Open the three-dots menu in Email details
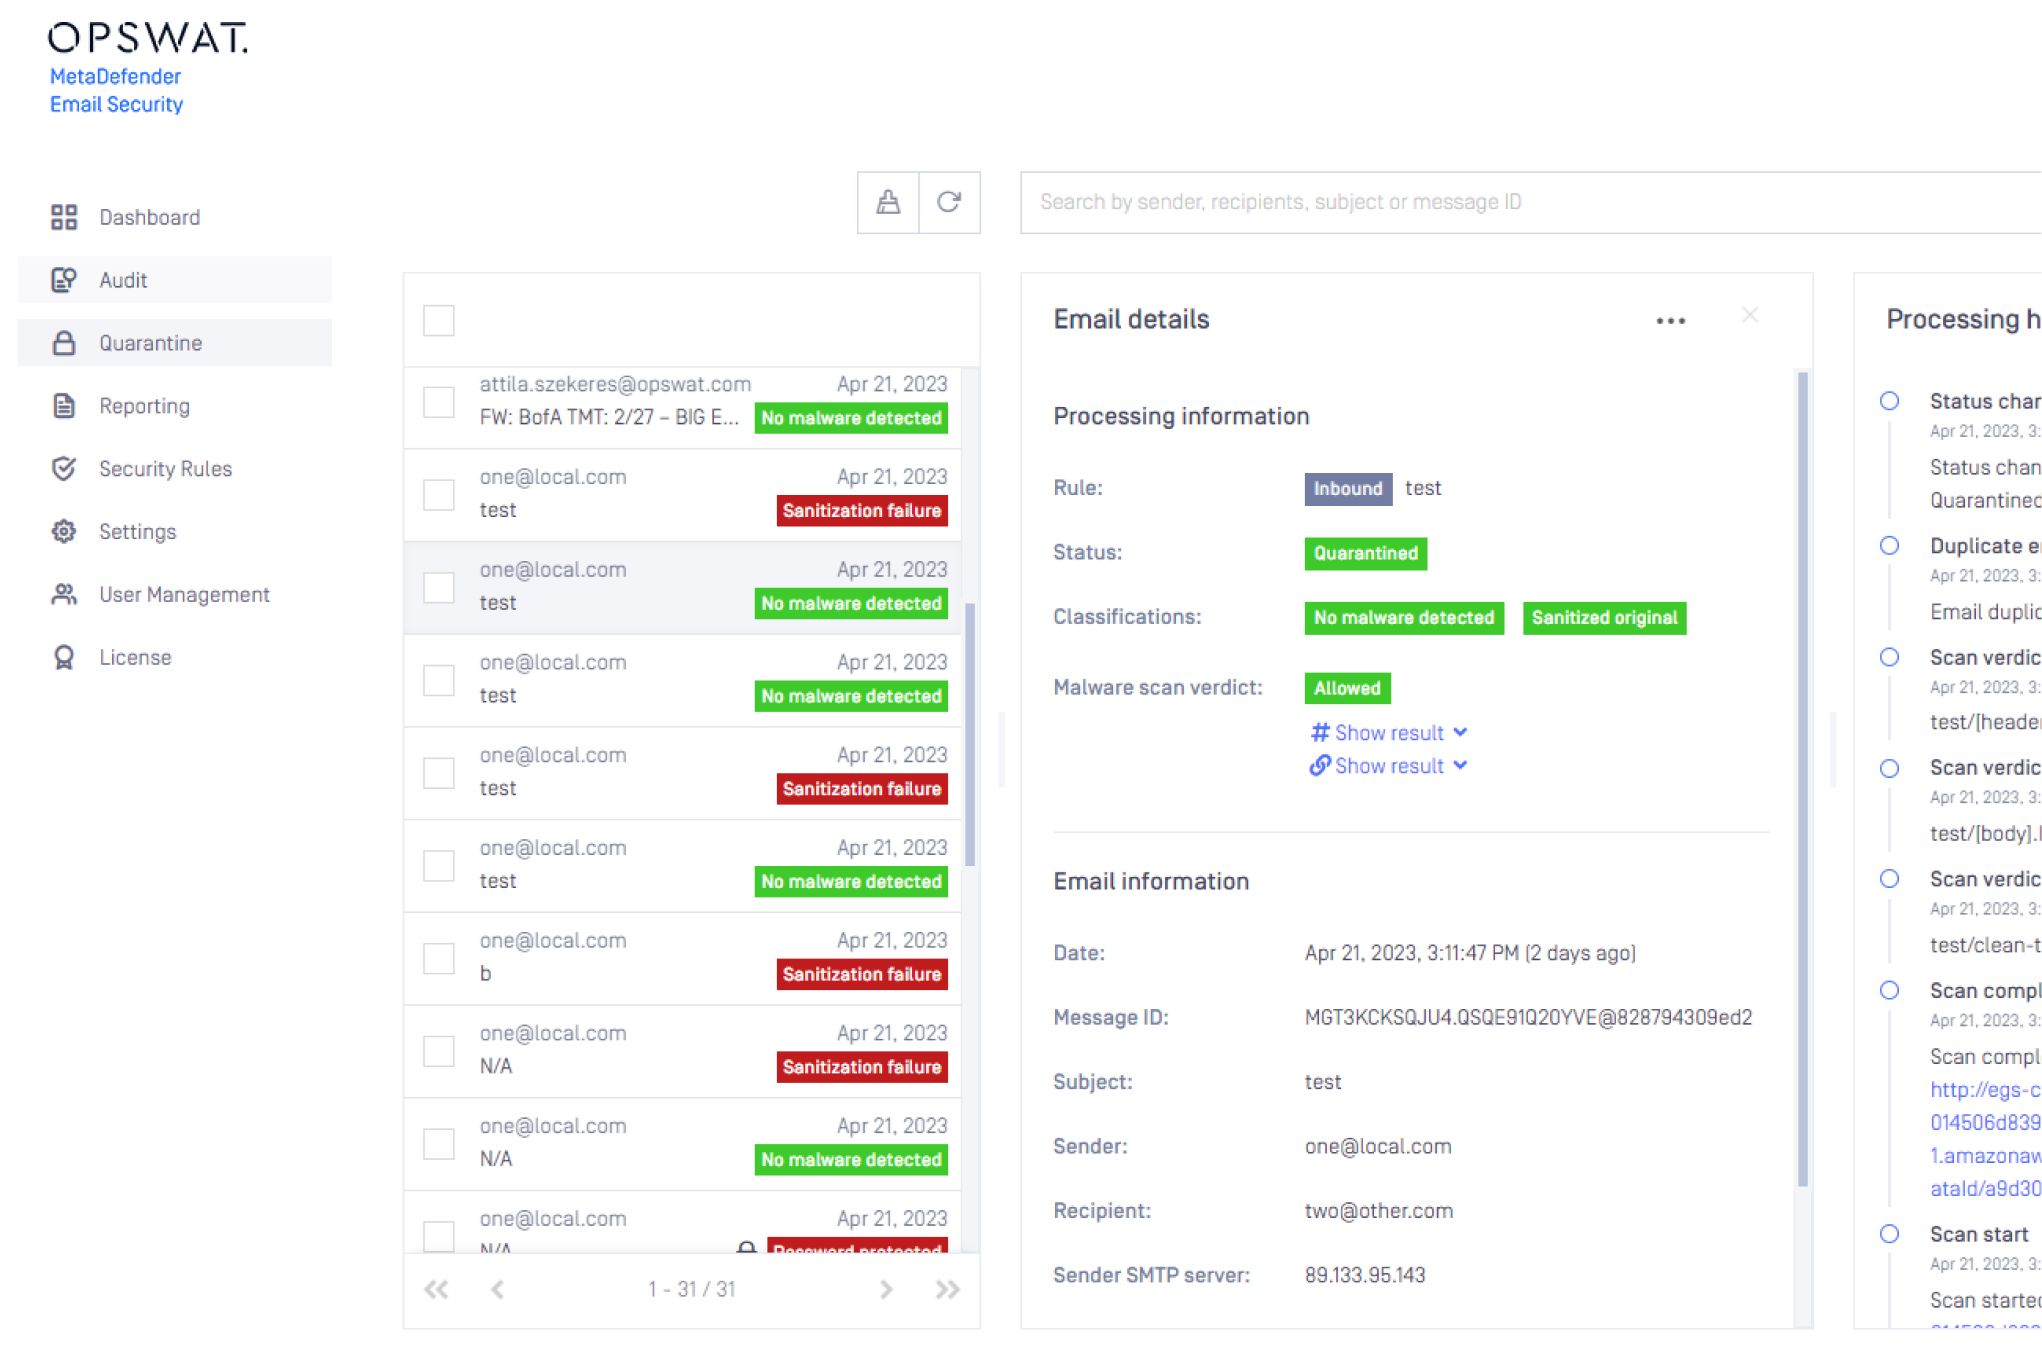This screenshot has width=2042, height=1361. pos(1670,320)
